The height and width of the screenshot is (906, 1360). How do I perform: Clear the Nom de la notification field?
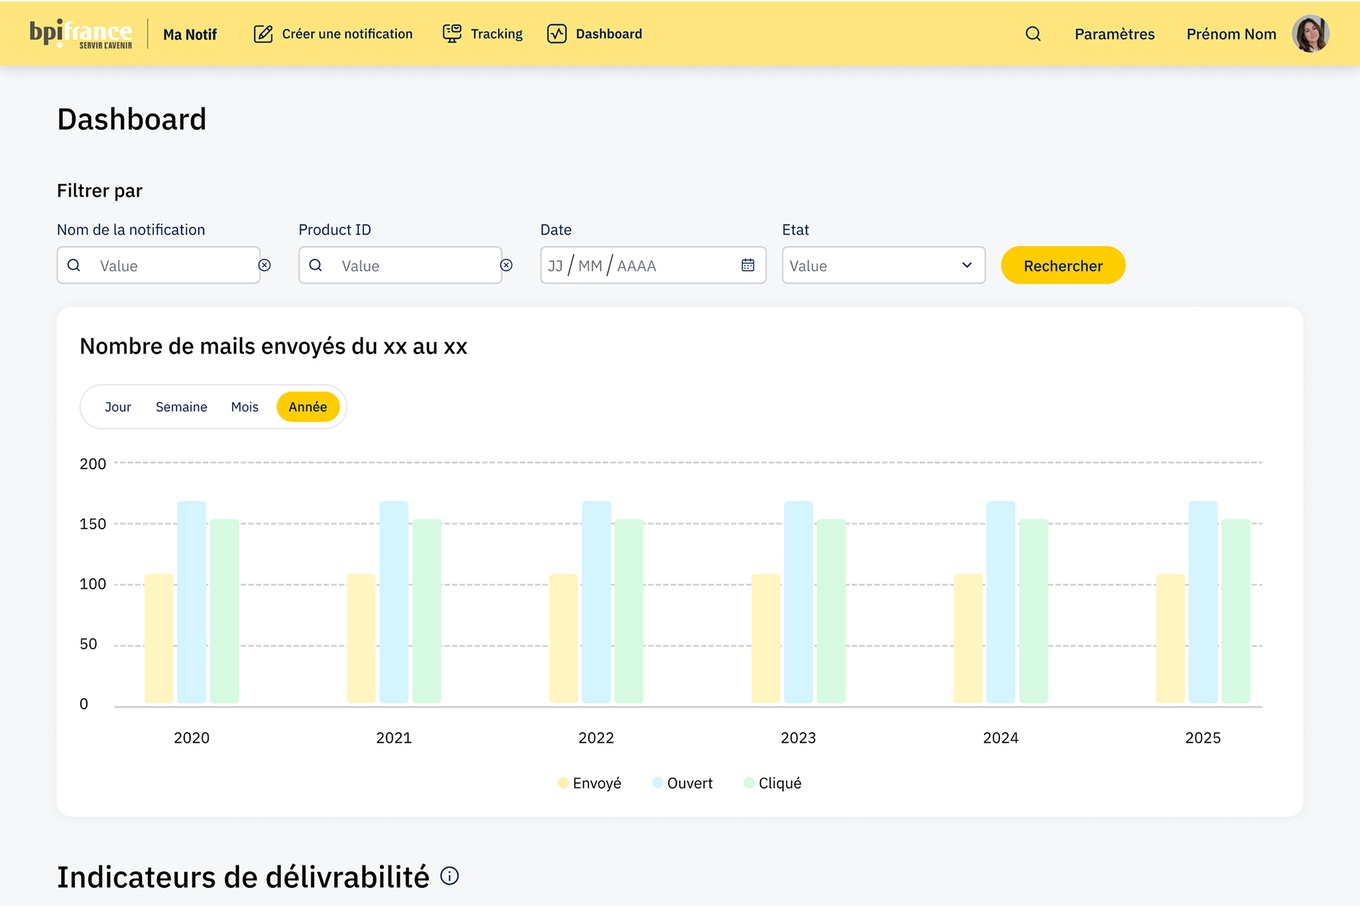click(x=265, y=265)
